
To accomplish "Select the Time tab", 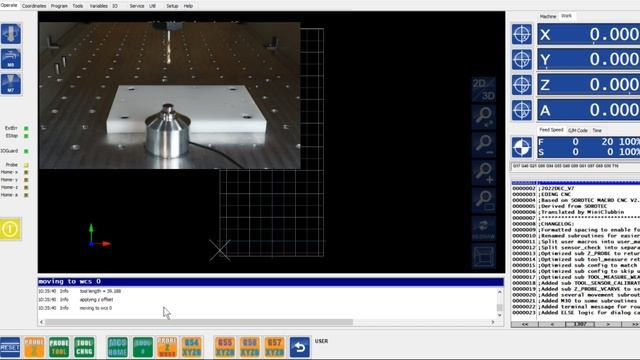I will pos(597,131).
